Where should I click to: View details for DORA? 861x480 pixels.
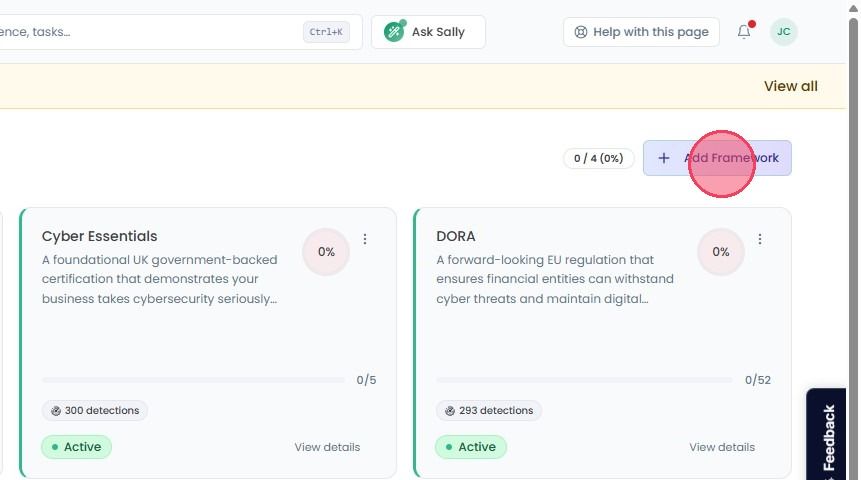[722, 447]
